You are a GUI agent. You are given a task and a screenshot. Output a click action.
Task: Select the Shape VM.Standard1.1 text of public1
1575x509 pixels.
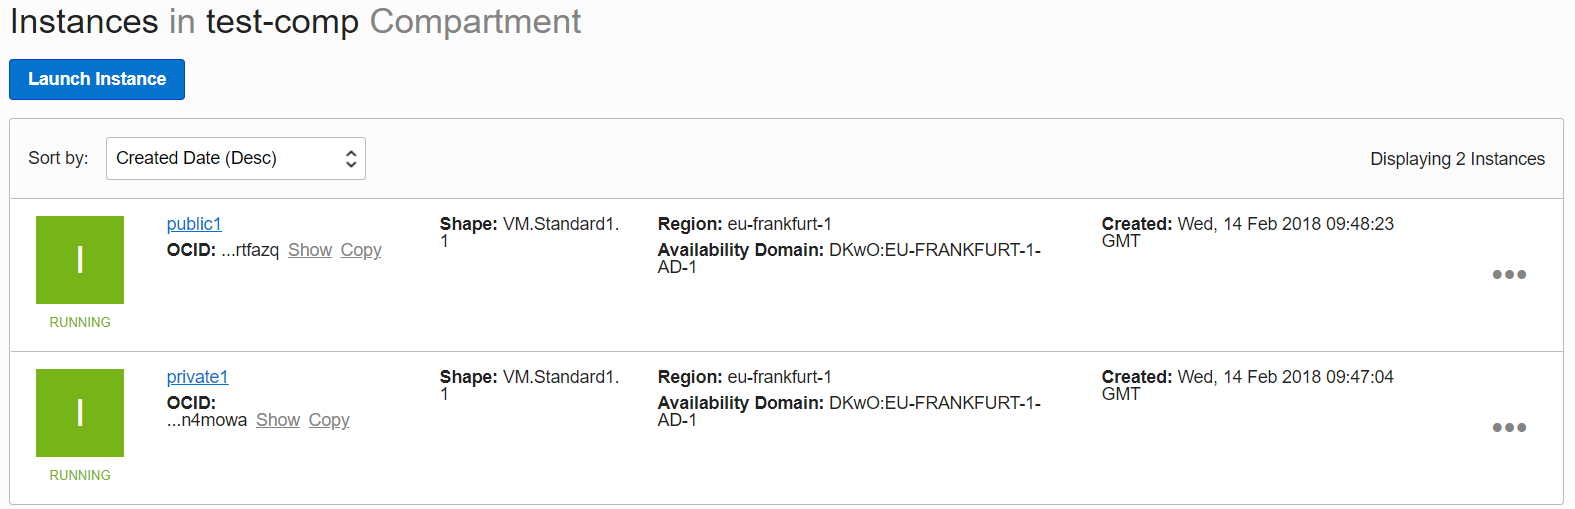[530, 232]
